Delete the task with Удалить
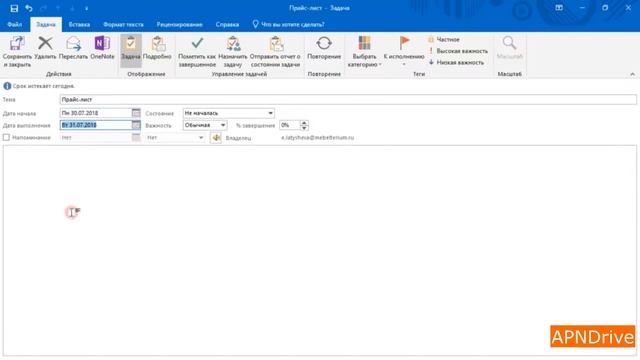640x360 pixels. [45, 48]
